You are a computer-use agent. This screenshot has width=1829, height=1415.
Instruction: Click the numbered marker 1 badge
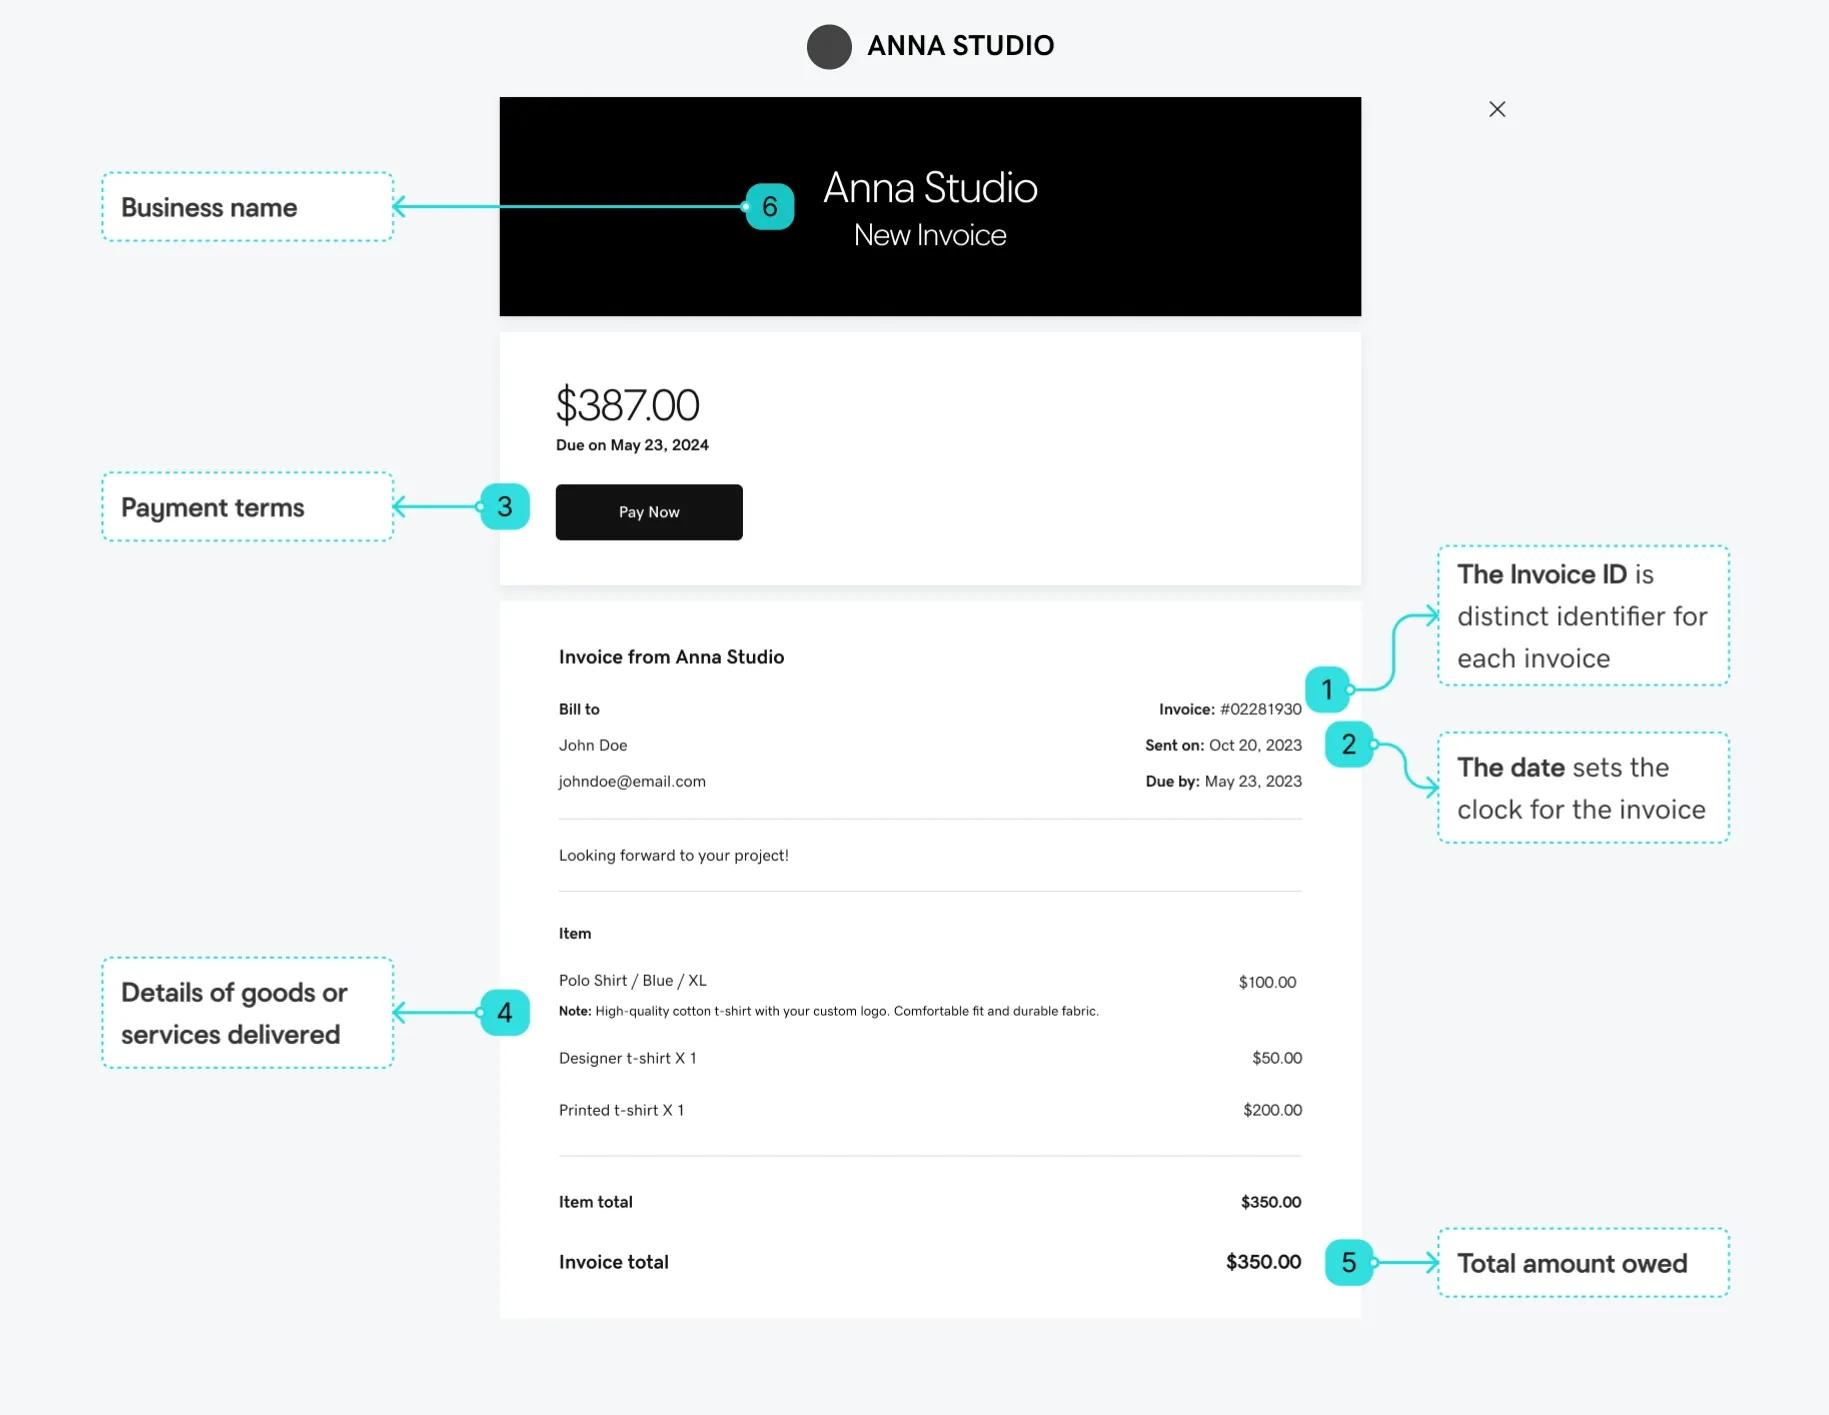(x=1327, y=689)
